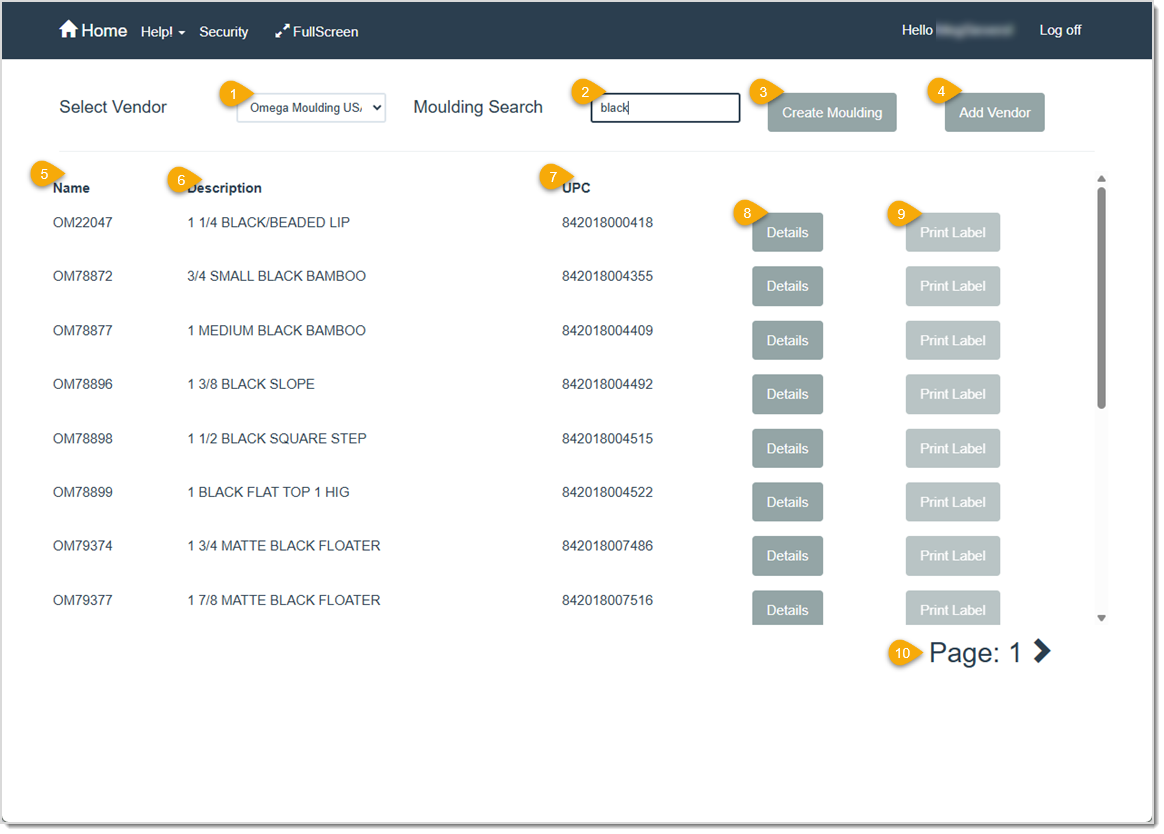Click the Home house icon
1164x834 pixels.
(69, 29)
